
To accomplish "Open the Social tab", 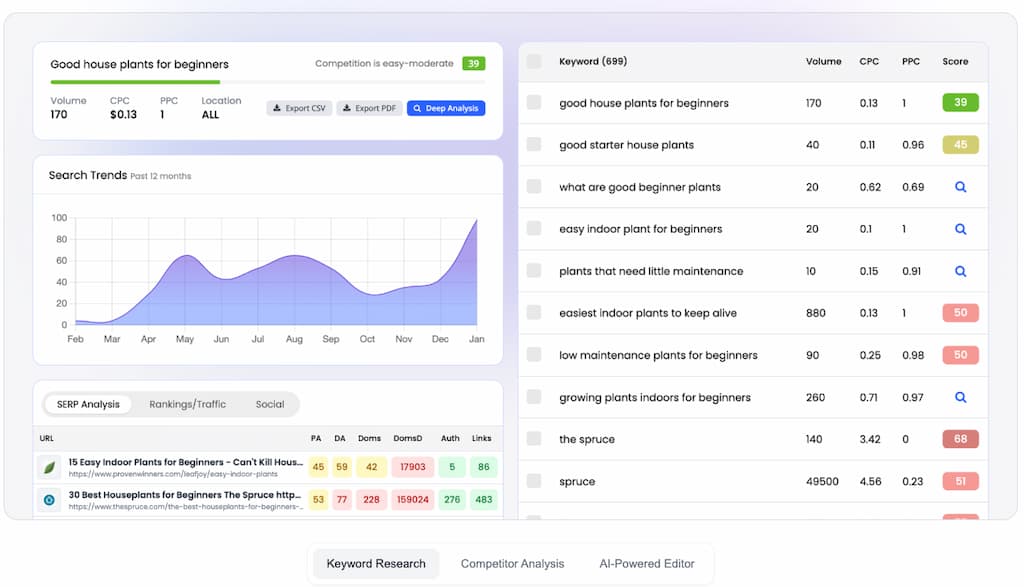I will [270, 404].
